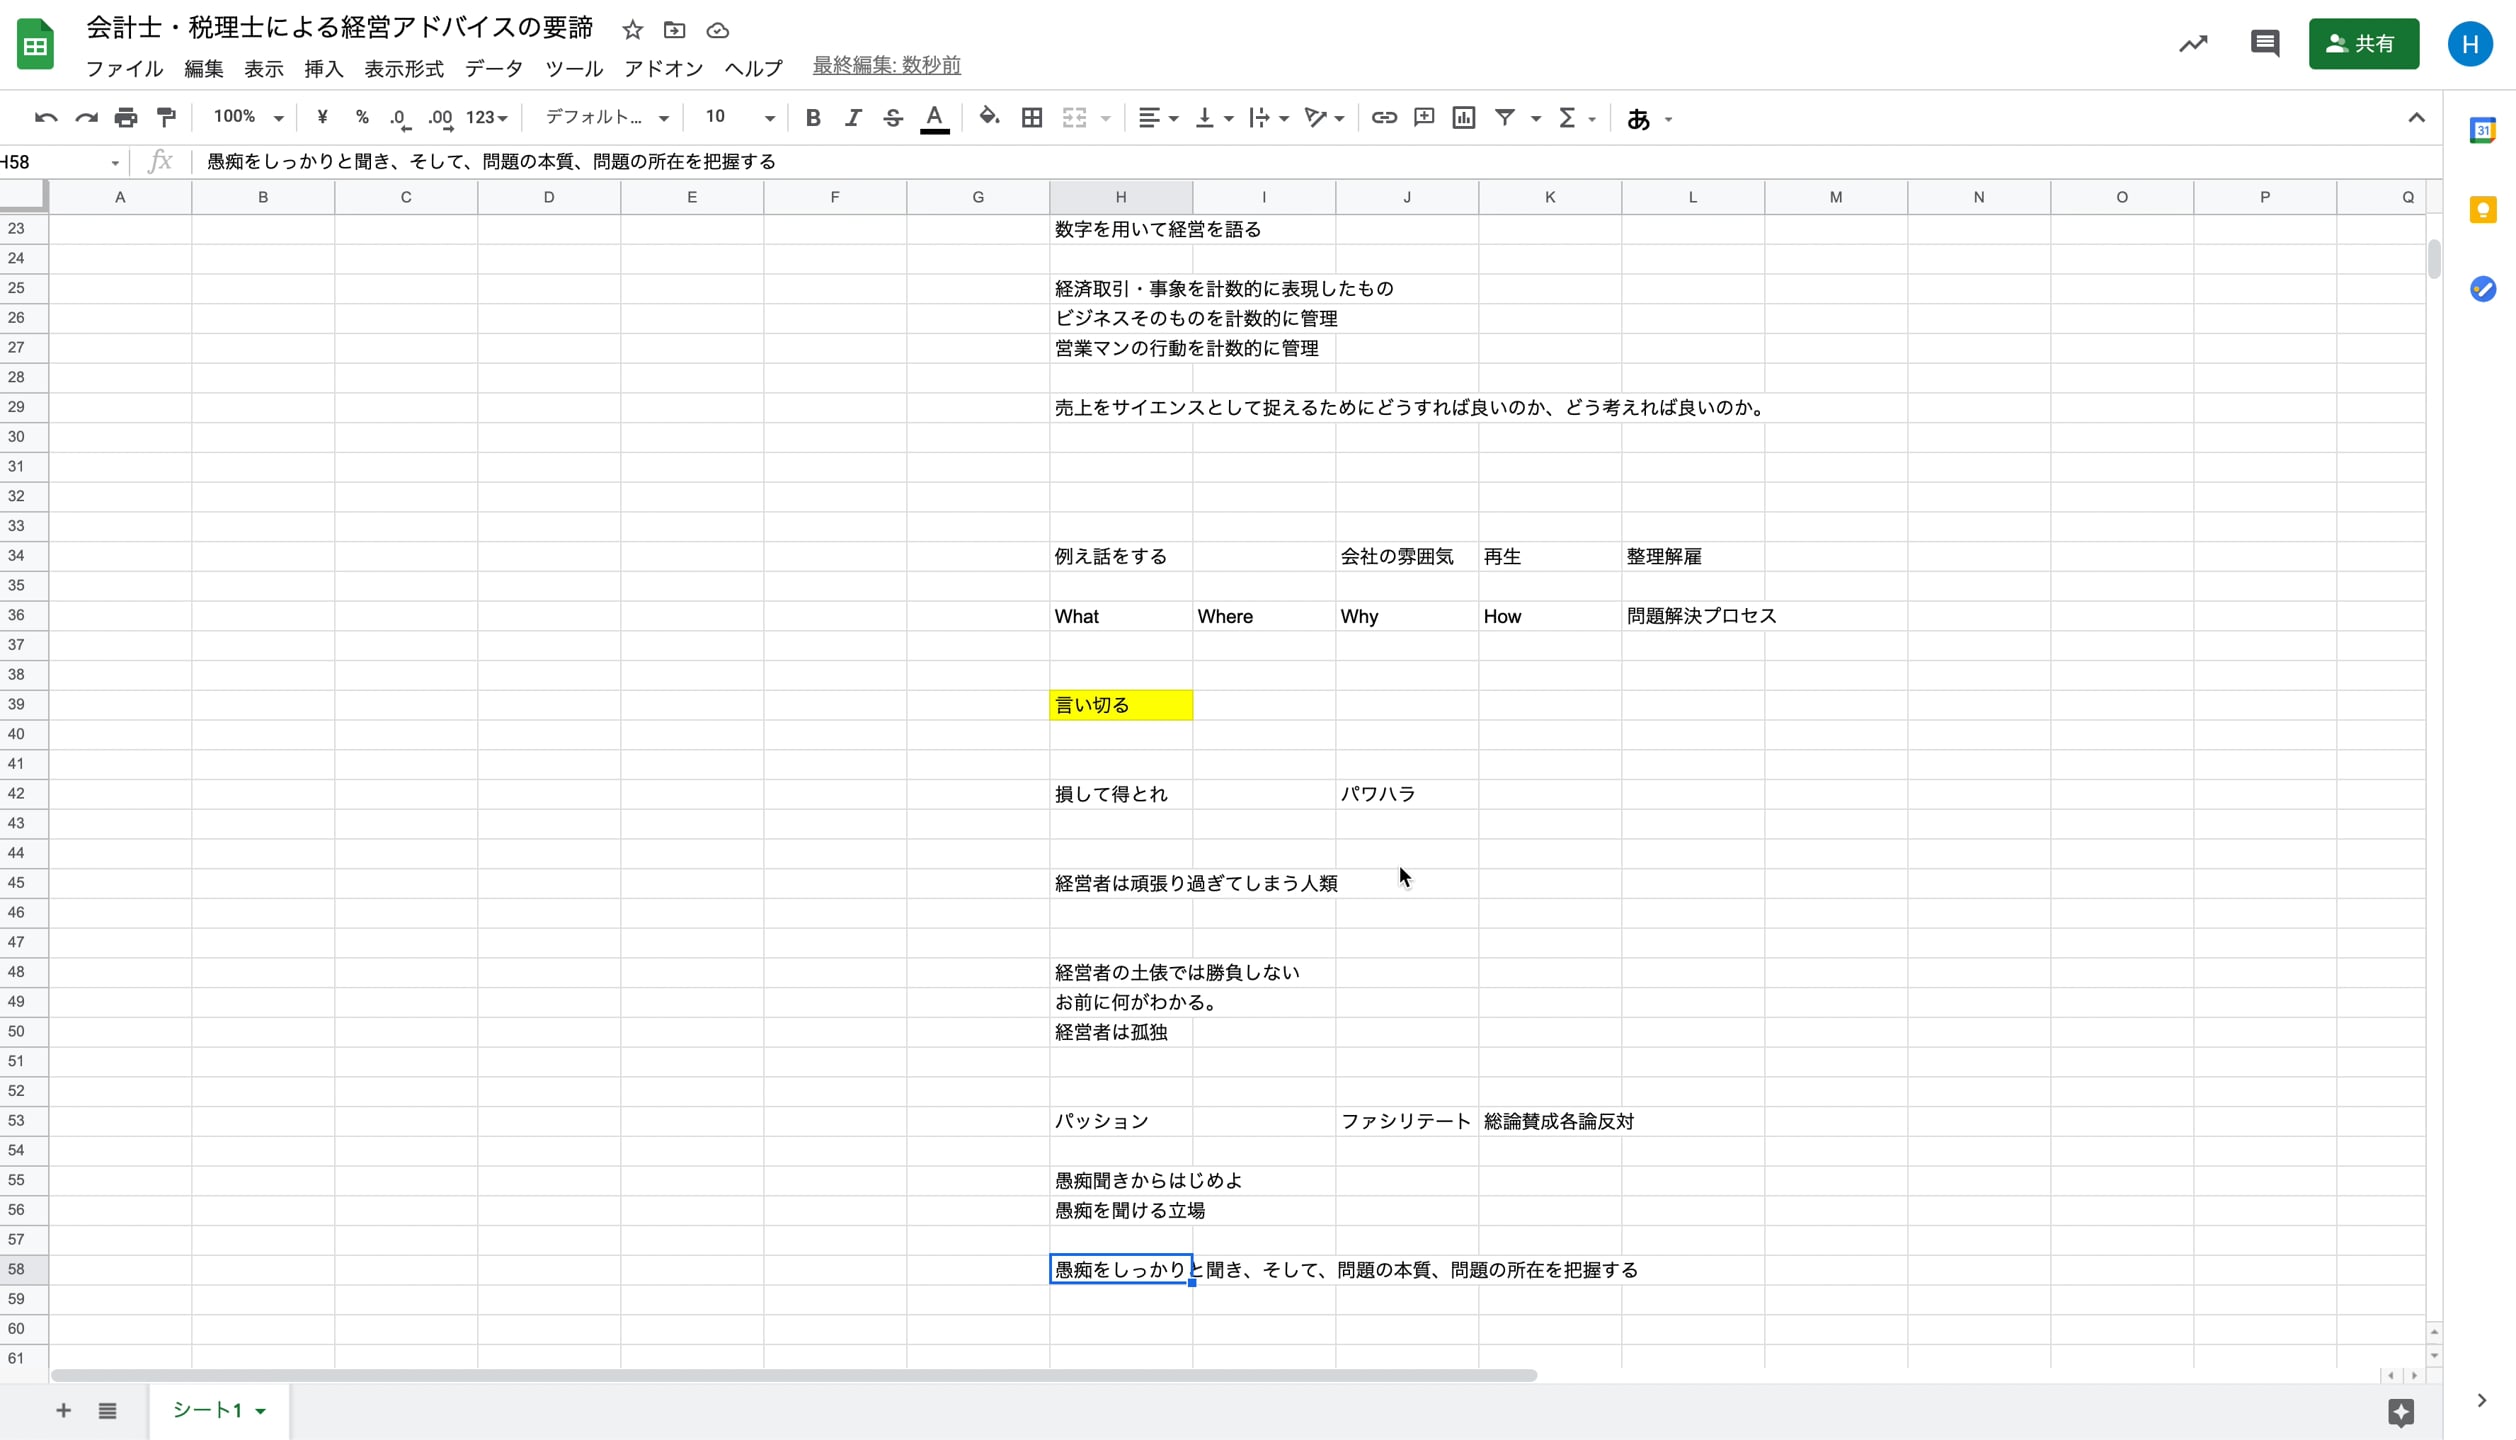Open the データ menu

click(493, 68)
